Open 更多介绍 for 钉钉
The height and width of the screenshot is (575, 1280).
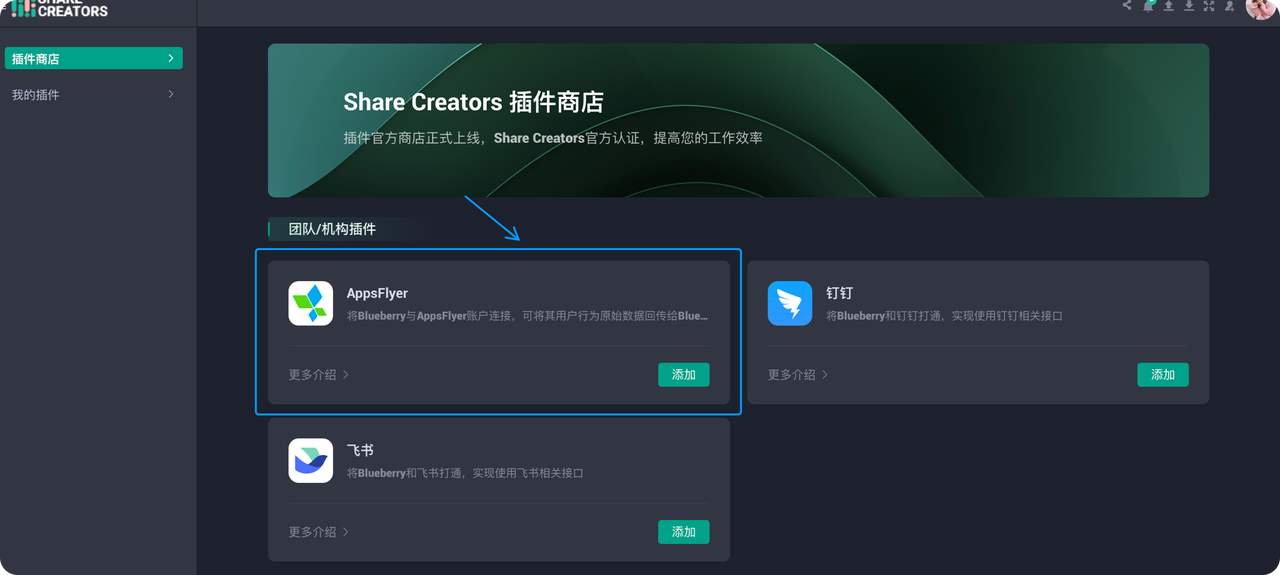tap(798, 375)
